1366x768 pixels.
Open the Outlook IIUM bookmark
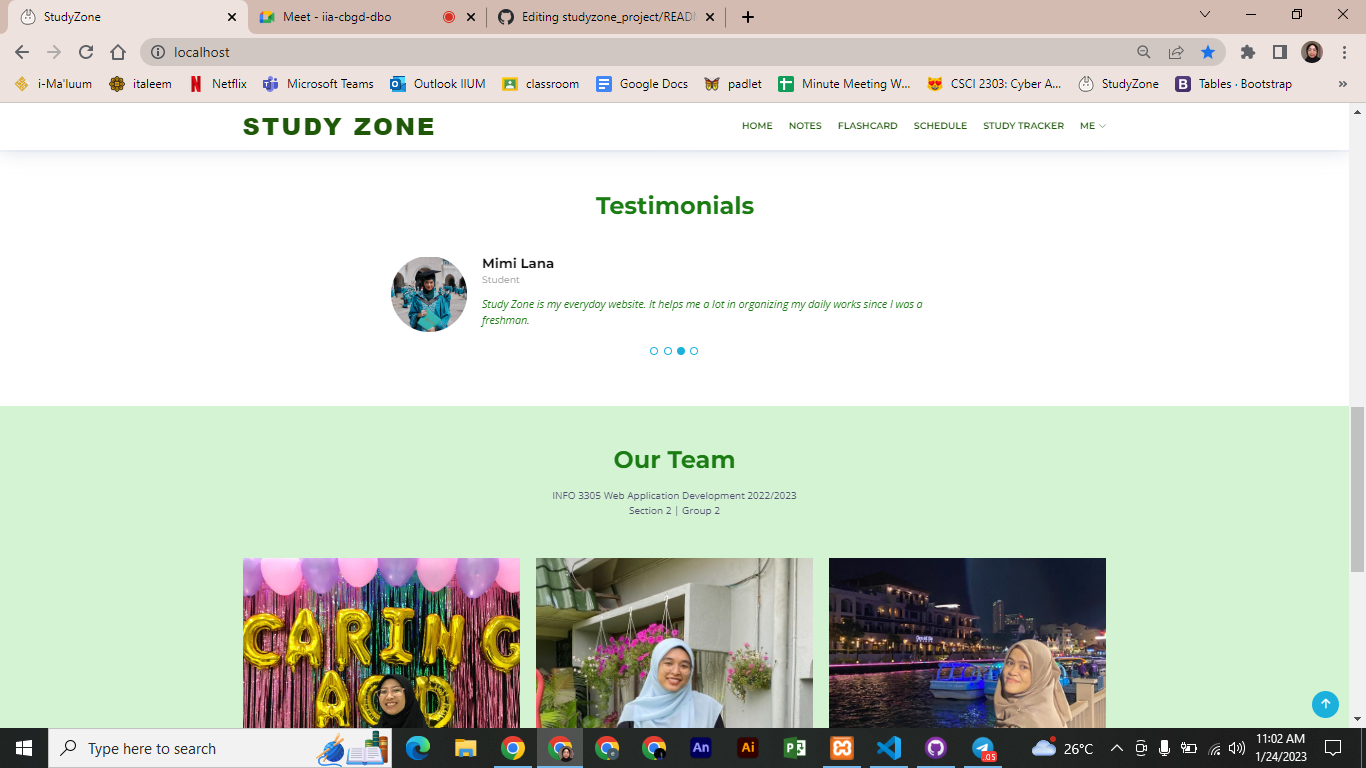tap(436, 84)
